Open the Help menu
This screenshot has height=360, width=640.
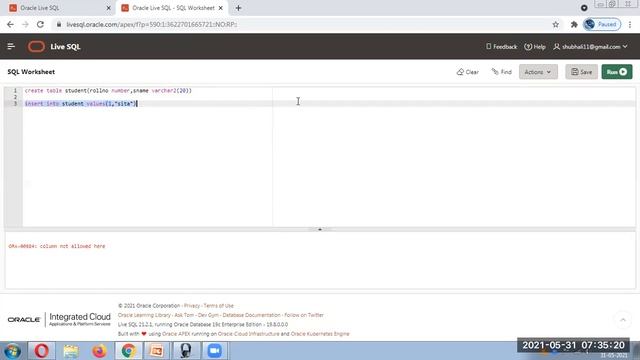535,47
